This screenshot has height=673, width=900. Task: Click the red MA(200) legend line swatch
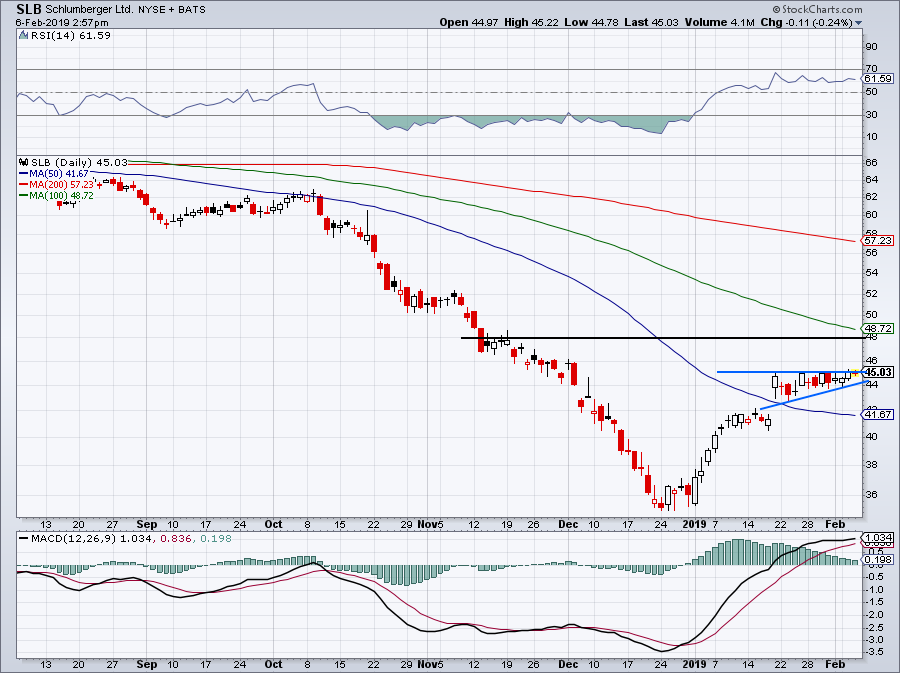coord(24,184)
